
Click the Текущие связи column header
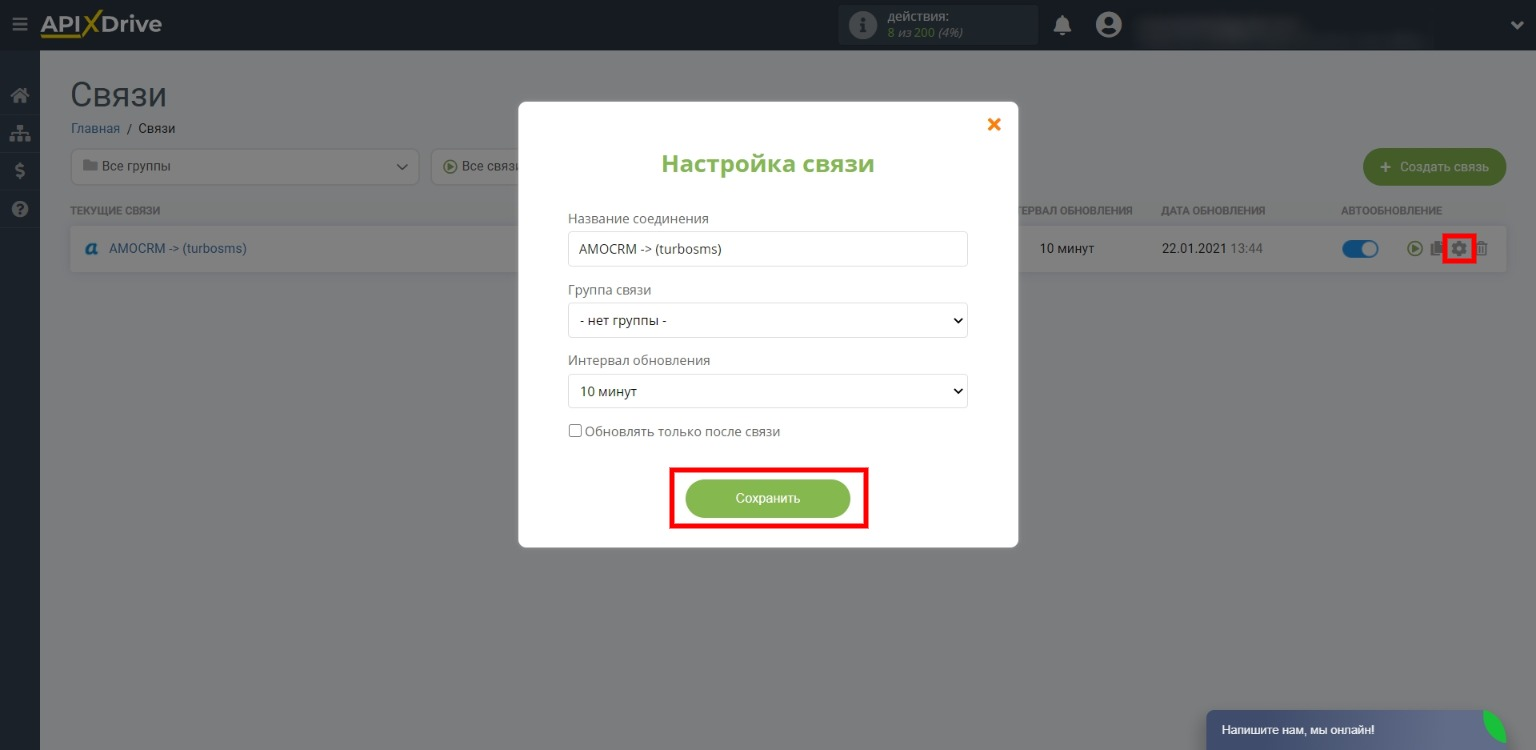[115, 211]
